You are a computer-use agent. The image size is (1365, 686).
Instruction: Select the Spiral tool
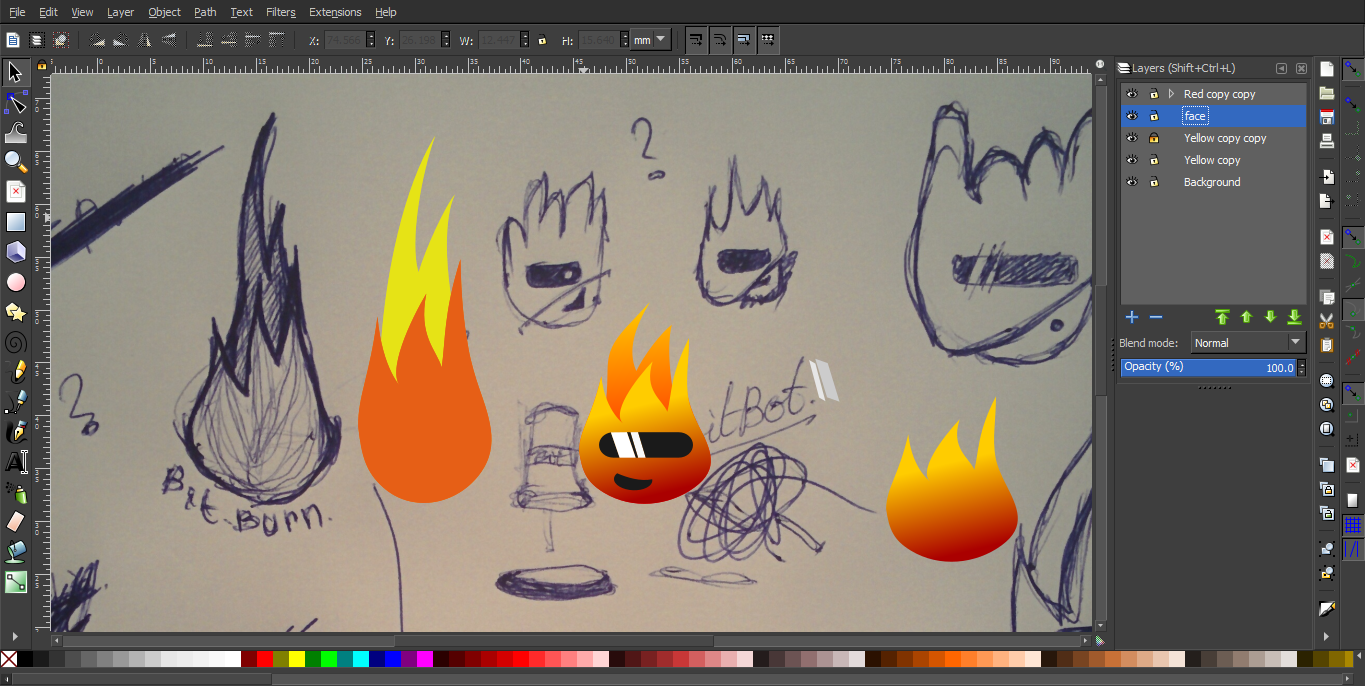click(16, 342)
